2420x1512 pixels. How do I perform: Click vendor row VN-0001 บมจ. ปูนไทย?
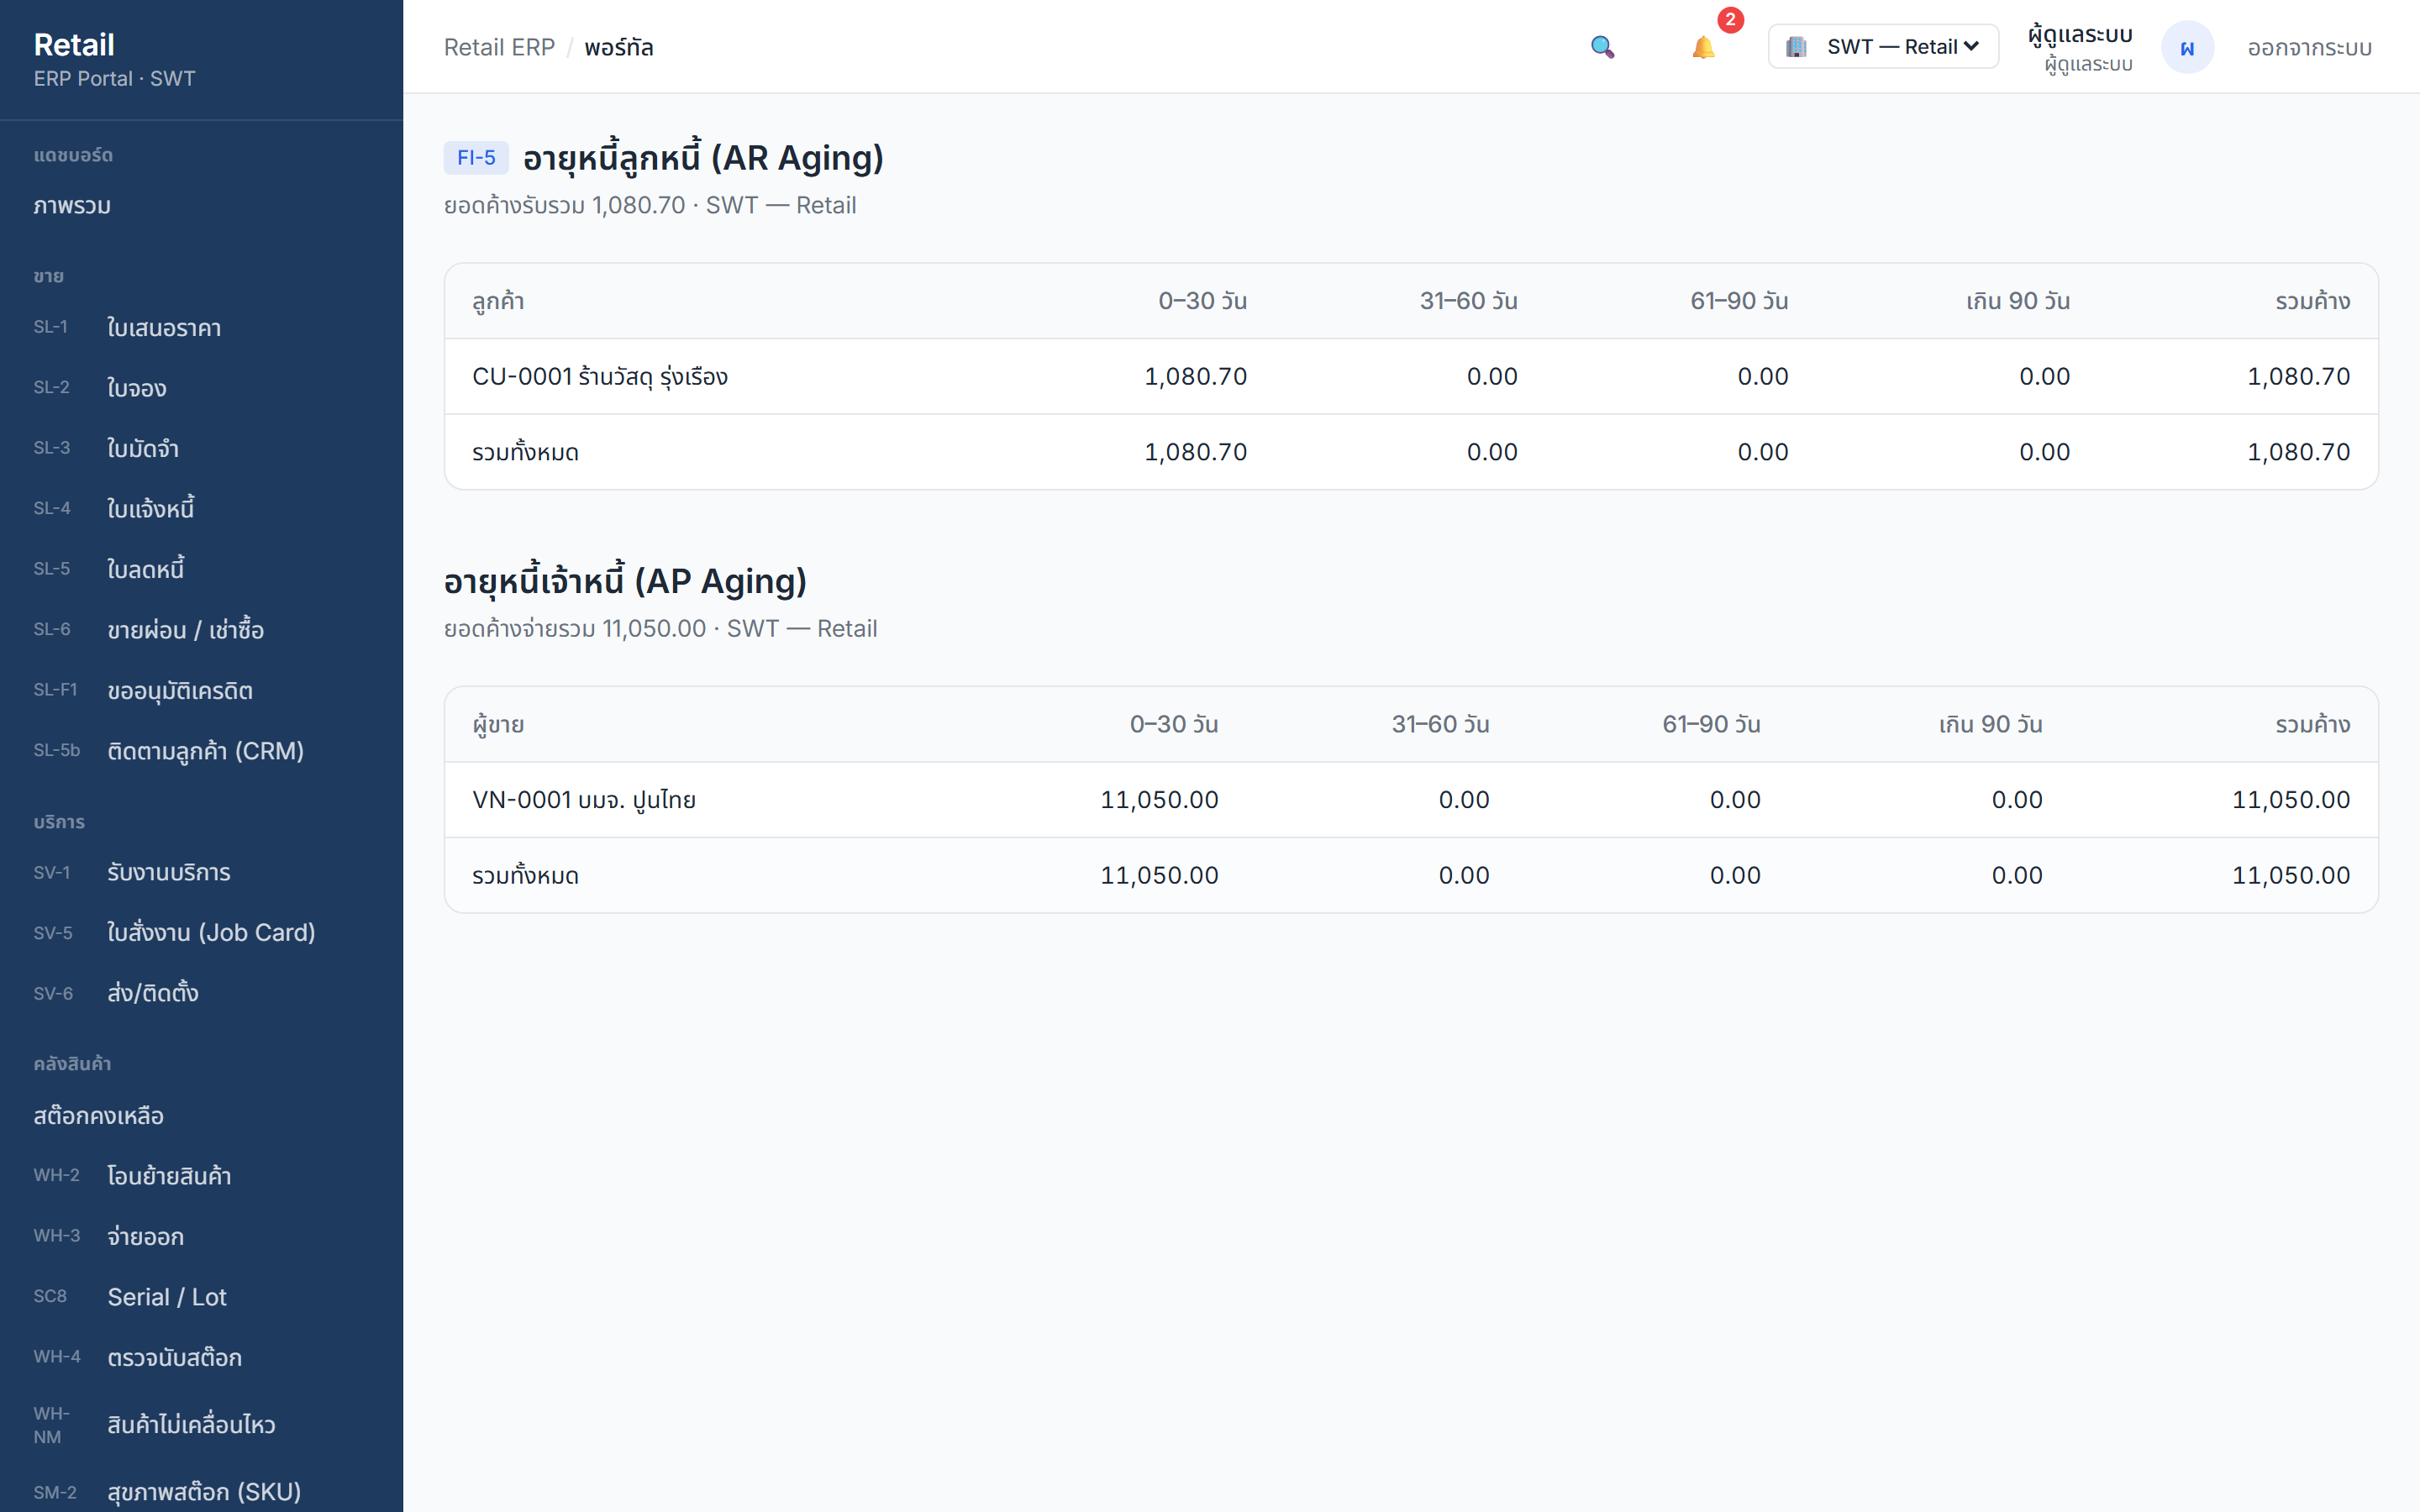(x=1411, y=800)
